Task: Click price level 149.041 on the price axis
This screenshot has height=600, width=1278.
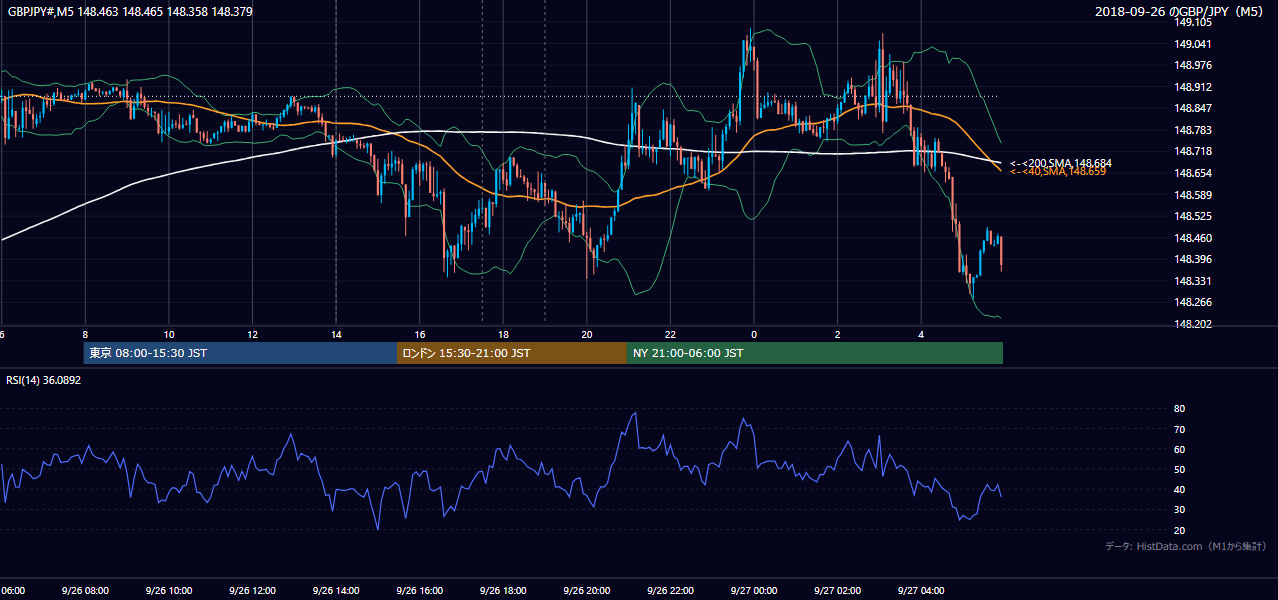Action: point(1193,44)
